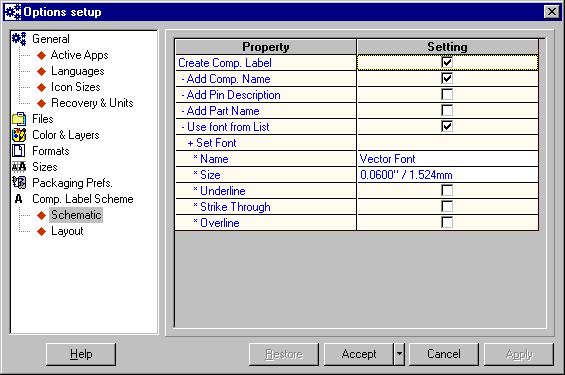Viewport: 565px width, 375px height.
Task: Toggle the Create Comp. Label checkbox
Action: [447, 62]
